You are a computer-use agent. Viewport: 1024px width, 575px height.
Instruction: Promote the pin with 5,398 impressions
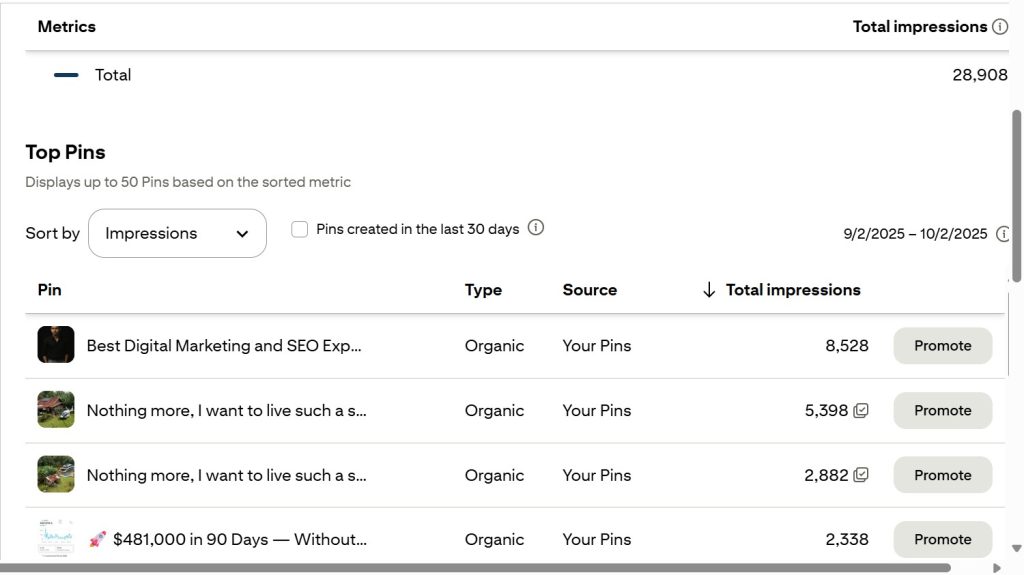[942, 410]
